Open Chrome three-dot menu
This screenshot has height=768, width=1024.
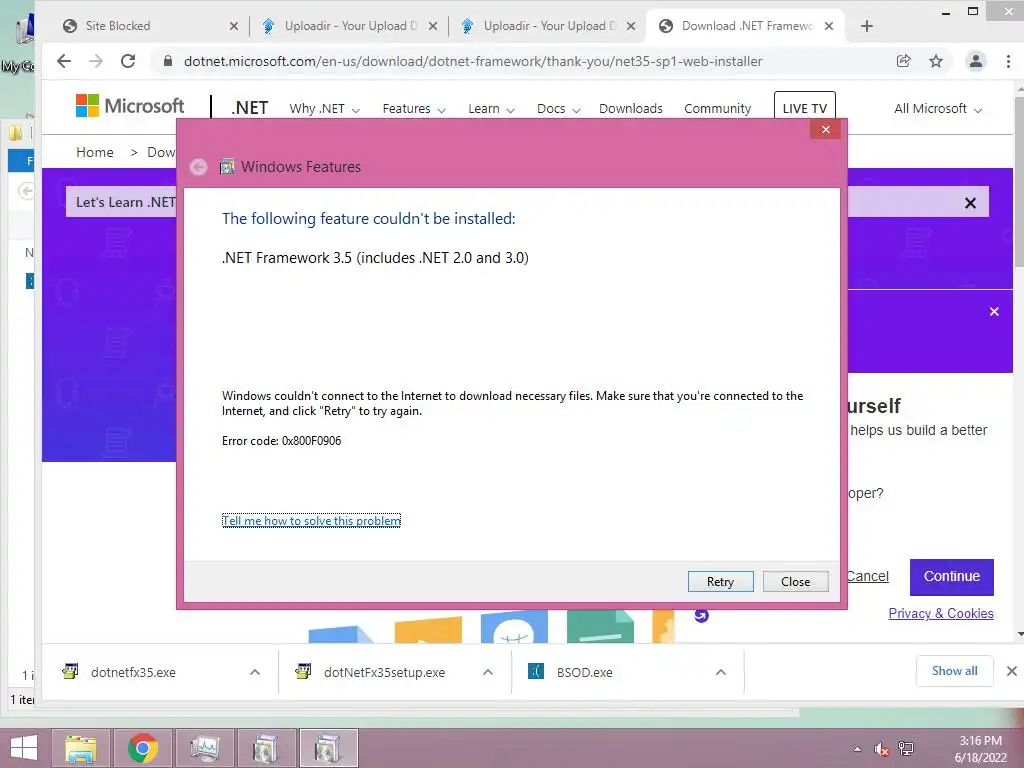1008,61
